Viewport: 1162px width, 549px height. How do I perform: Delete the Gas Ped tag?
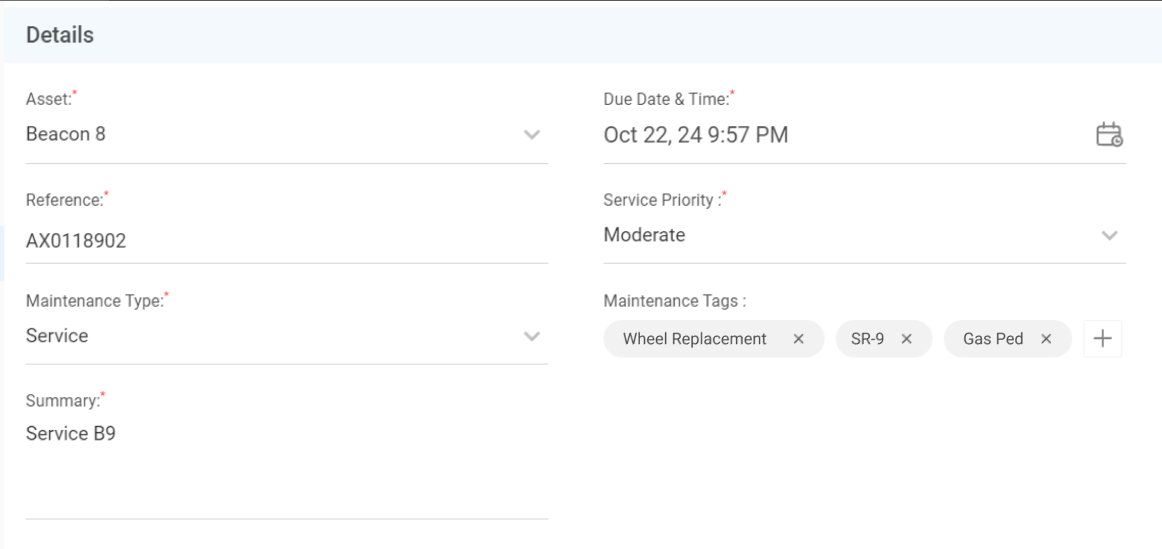click(x=1046, y=339)
